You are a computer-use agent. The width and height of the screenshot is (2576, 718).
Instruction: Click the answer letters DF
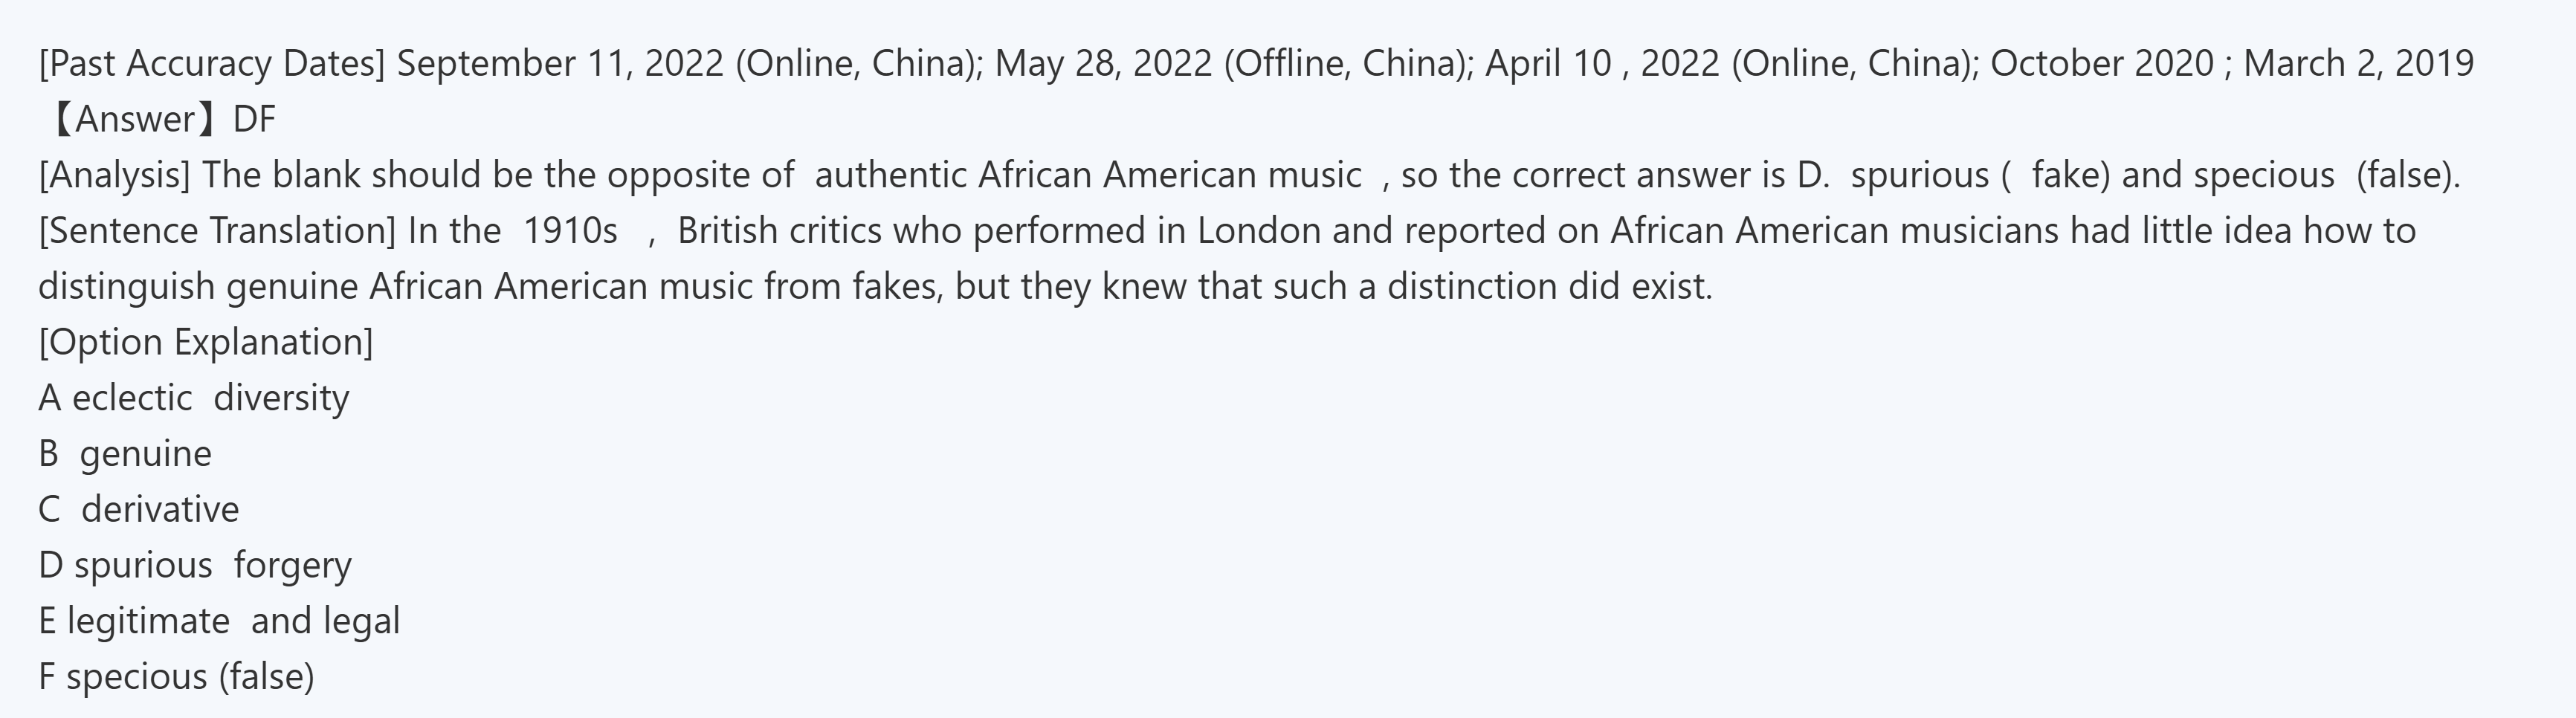(254, 120)
